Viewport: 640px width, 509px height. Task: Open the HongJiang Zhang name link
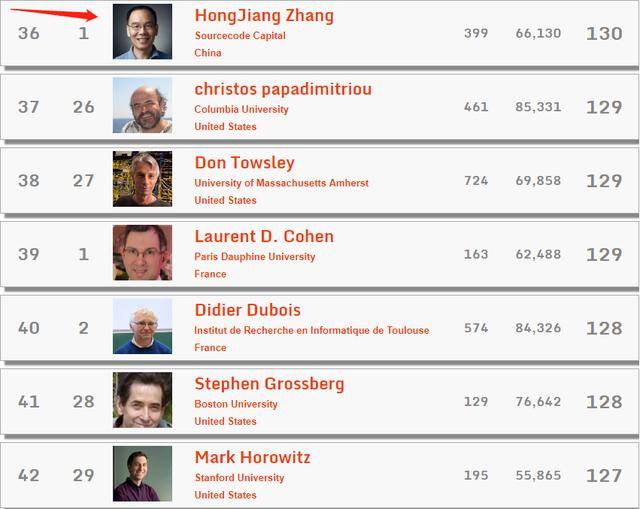[x=264, y=16]
